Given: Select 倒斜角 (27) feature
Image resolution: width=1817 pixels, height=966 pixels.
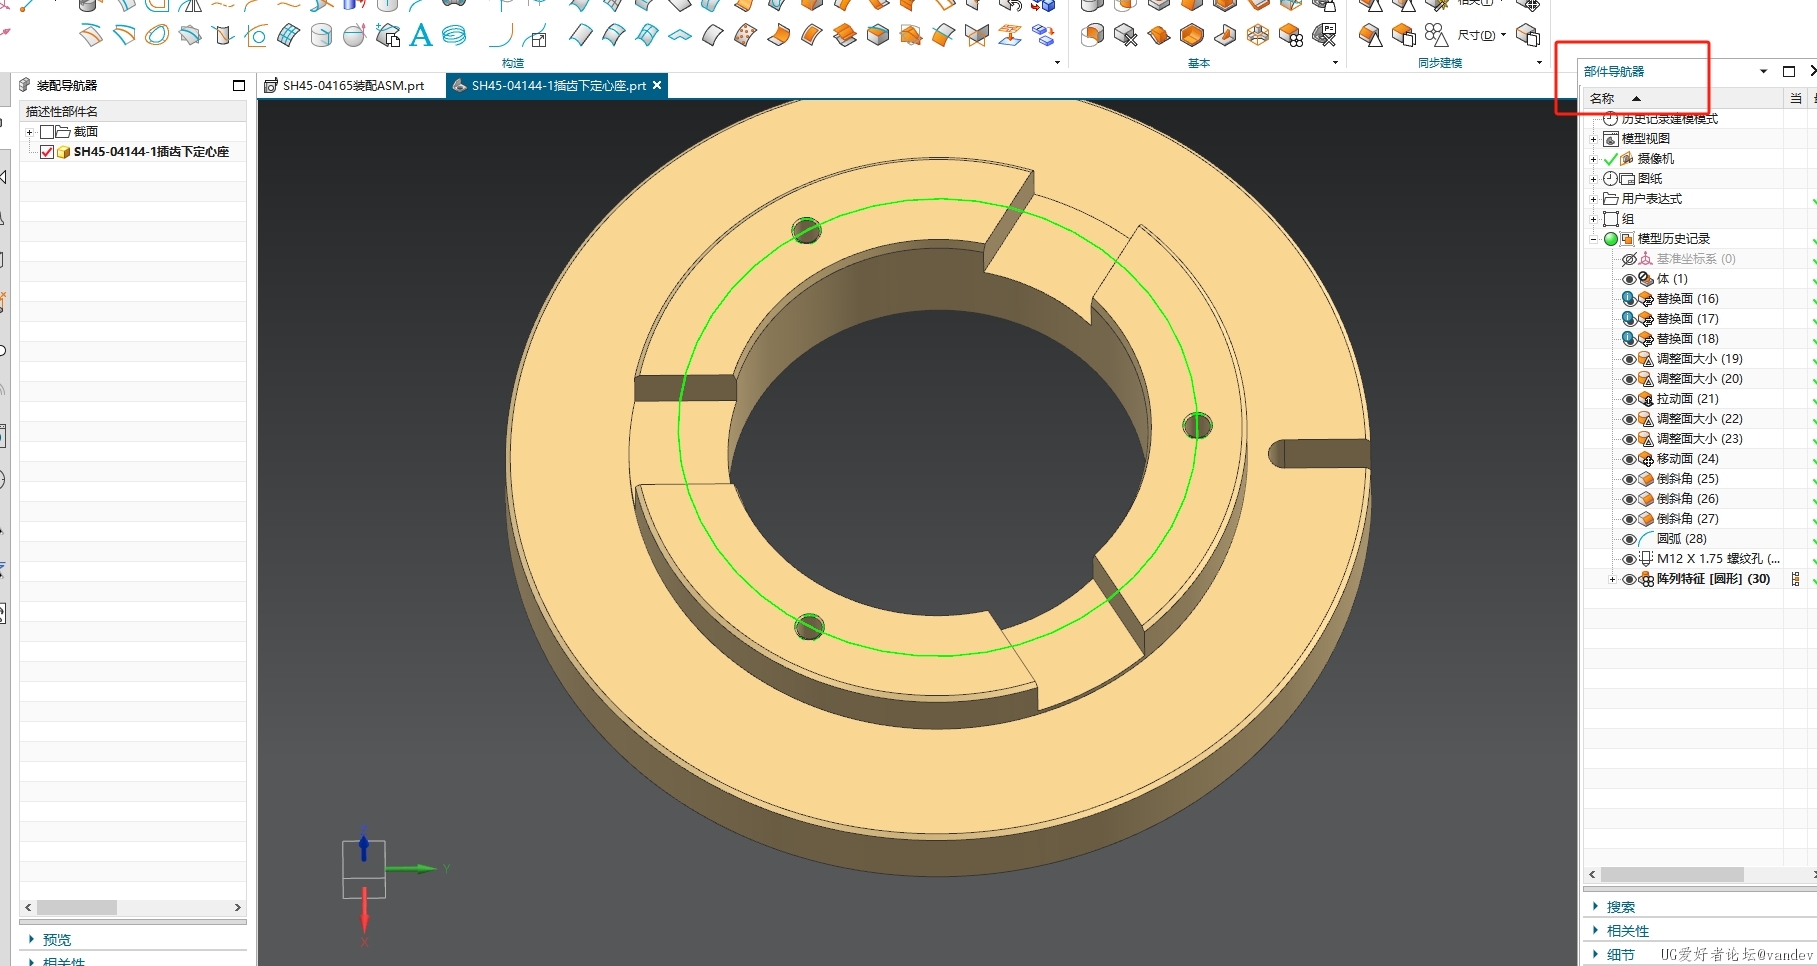Looking at the screenshot, I should pos(1688,519).
